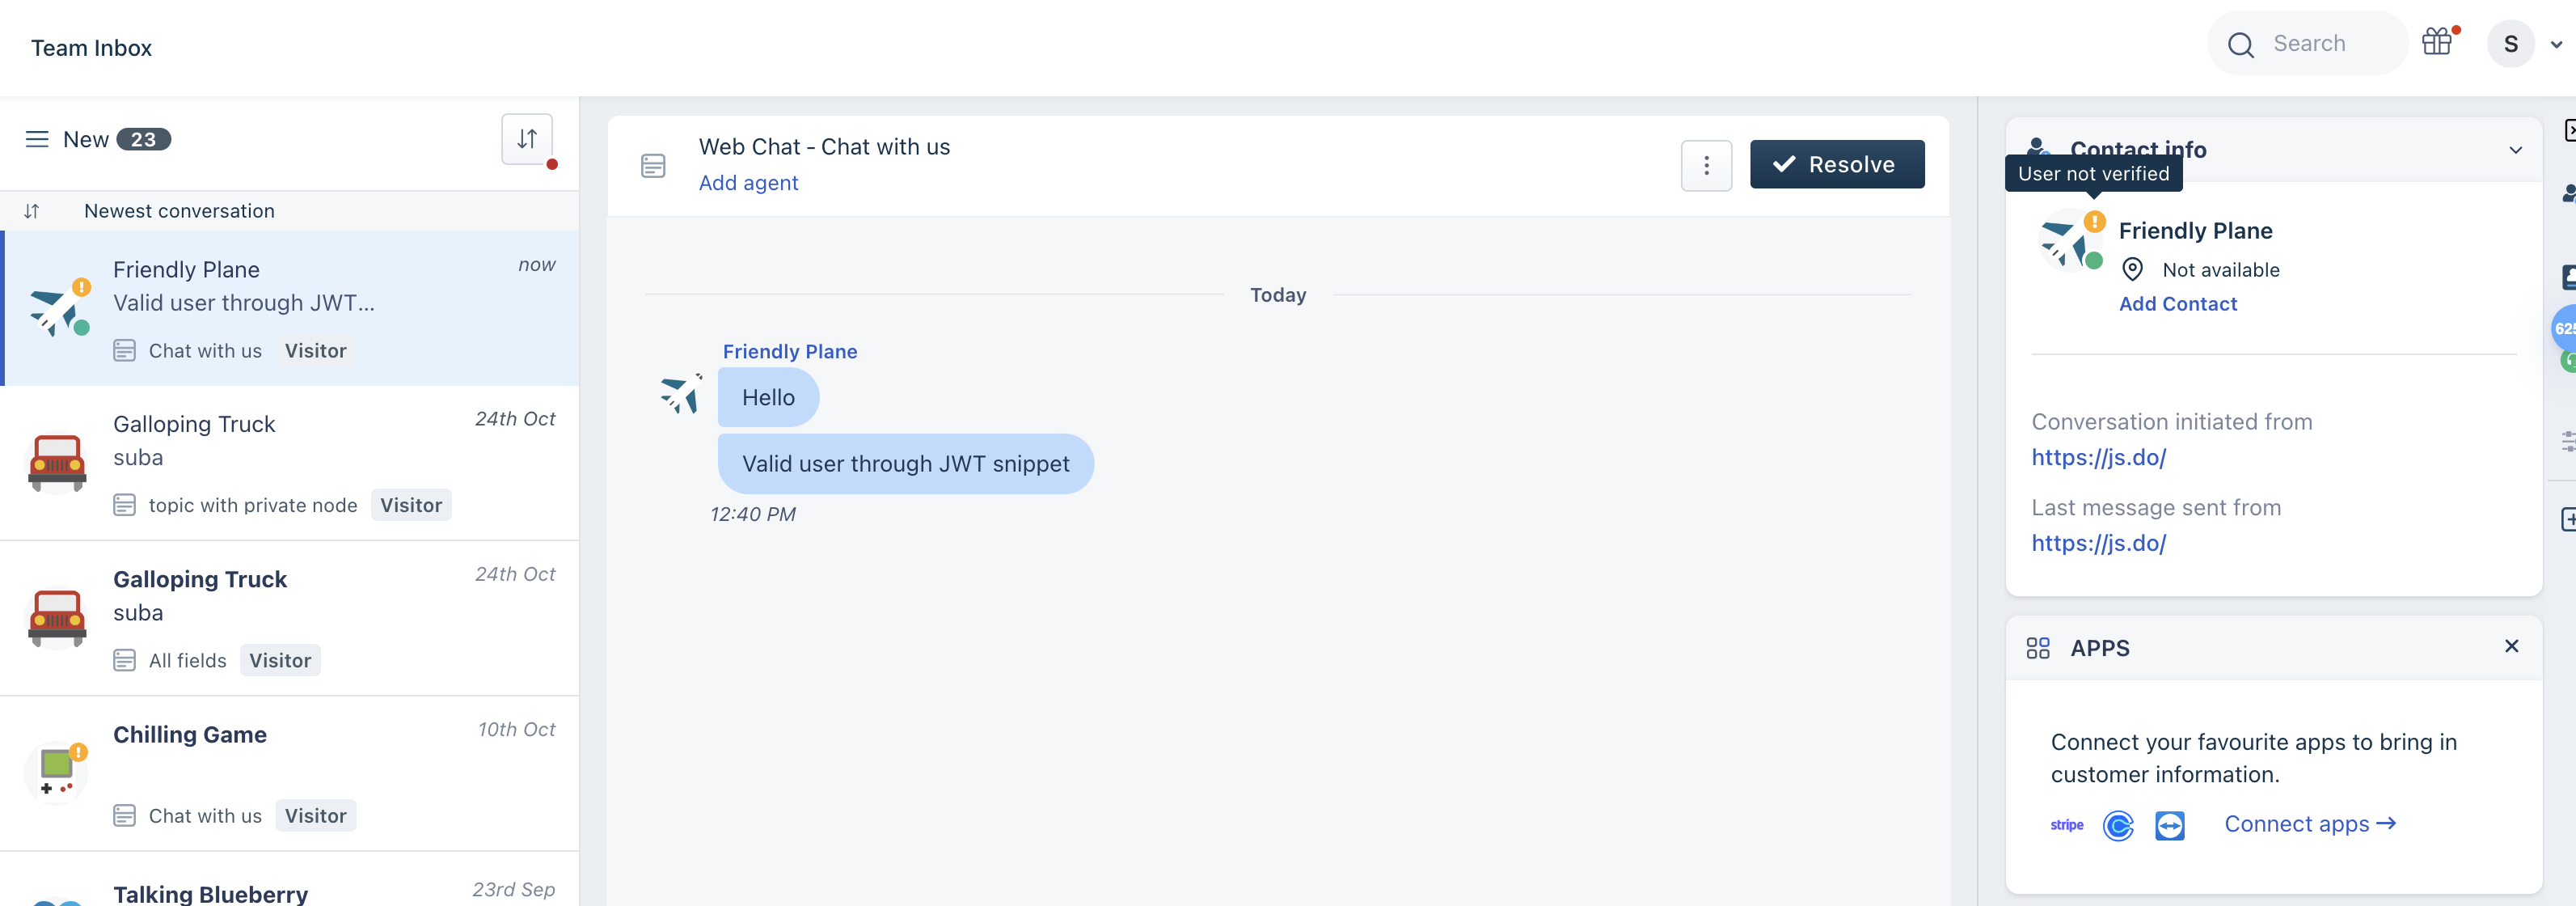The height and width of the screenshot is (906, 2576).
Task: Click the web chat channel icon in header
Action: point(653,165)
